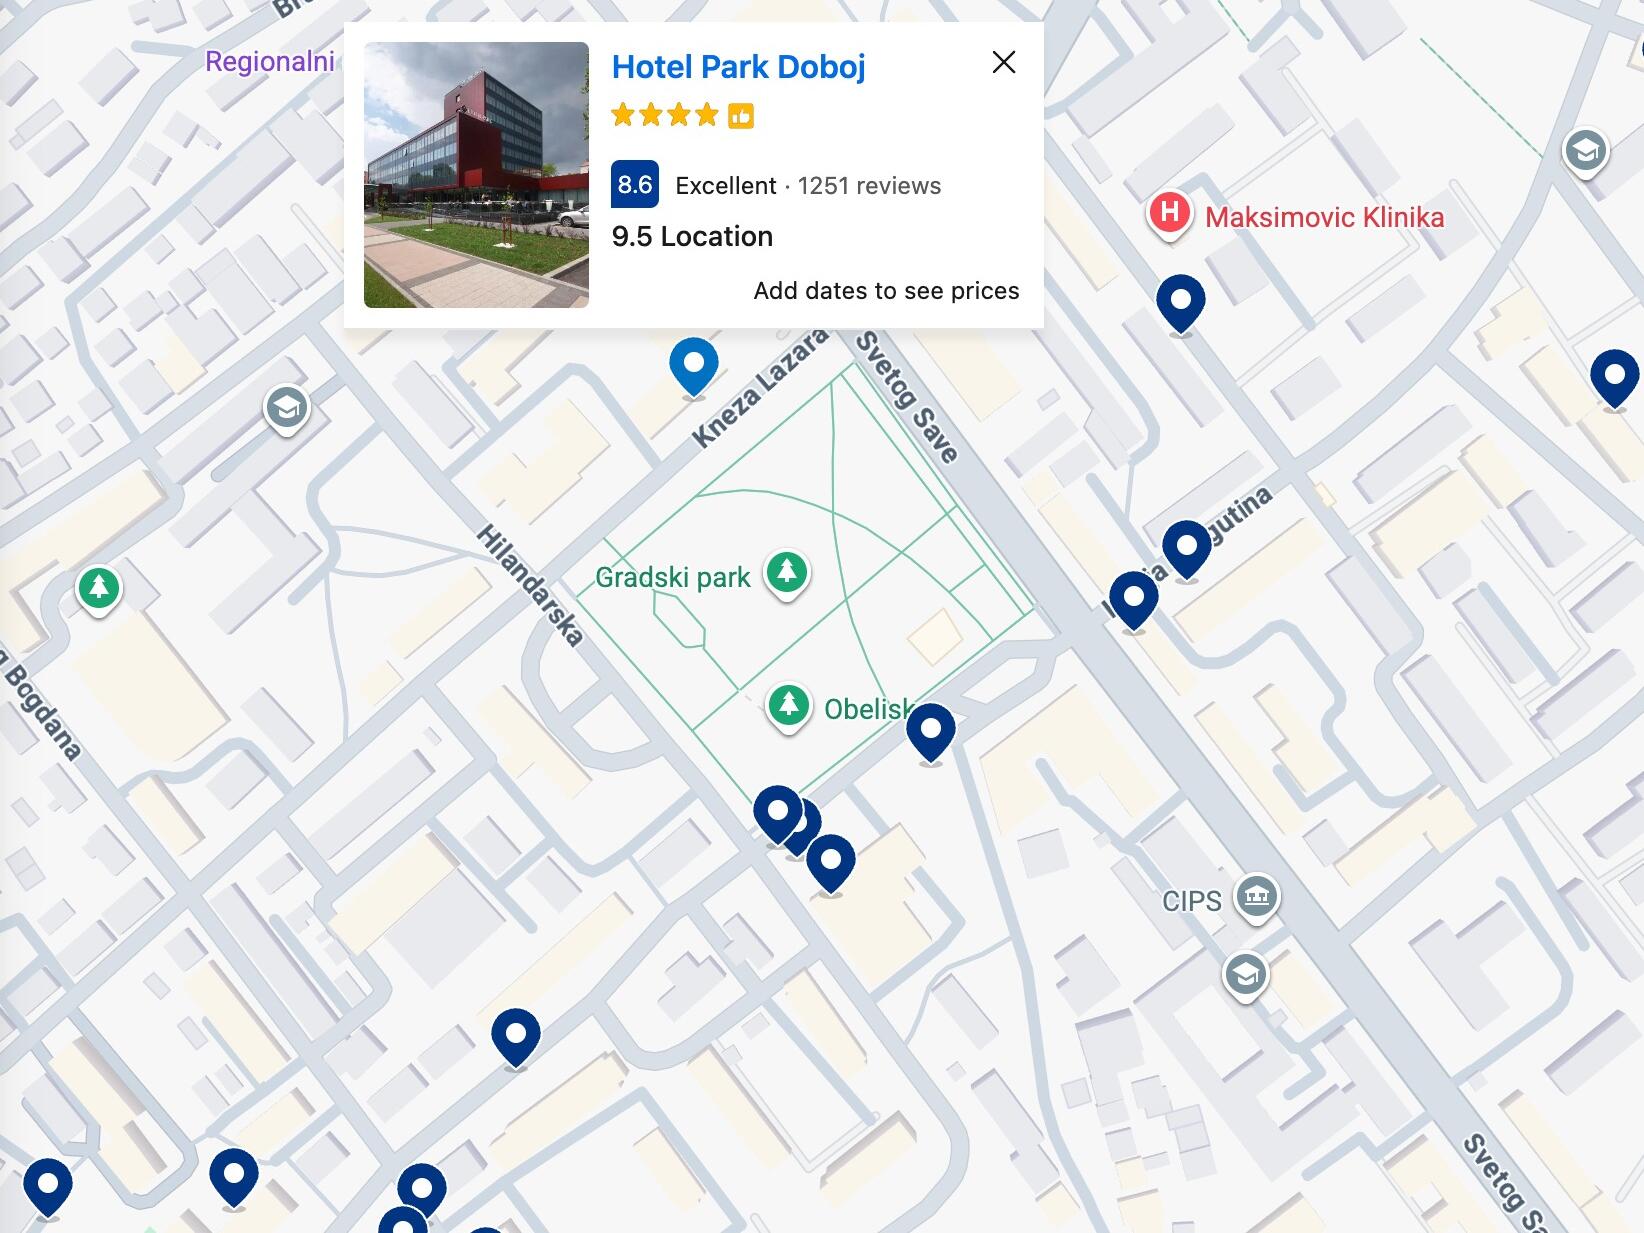This screenshot has height=1233, width=1644.
Task: Click the school icon northeast of Maksimovic Klinika
Action: coord(1585,153)
